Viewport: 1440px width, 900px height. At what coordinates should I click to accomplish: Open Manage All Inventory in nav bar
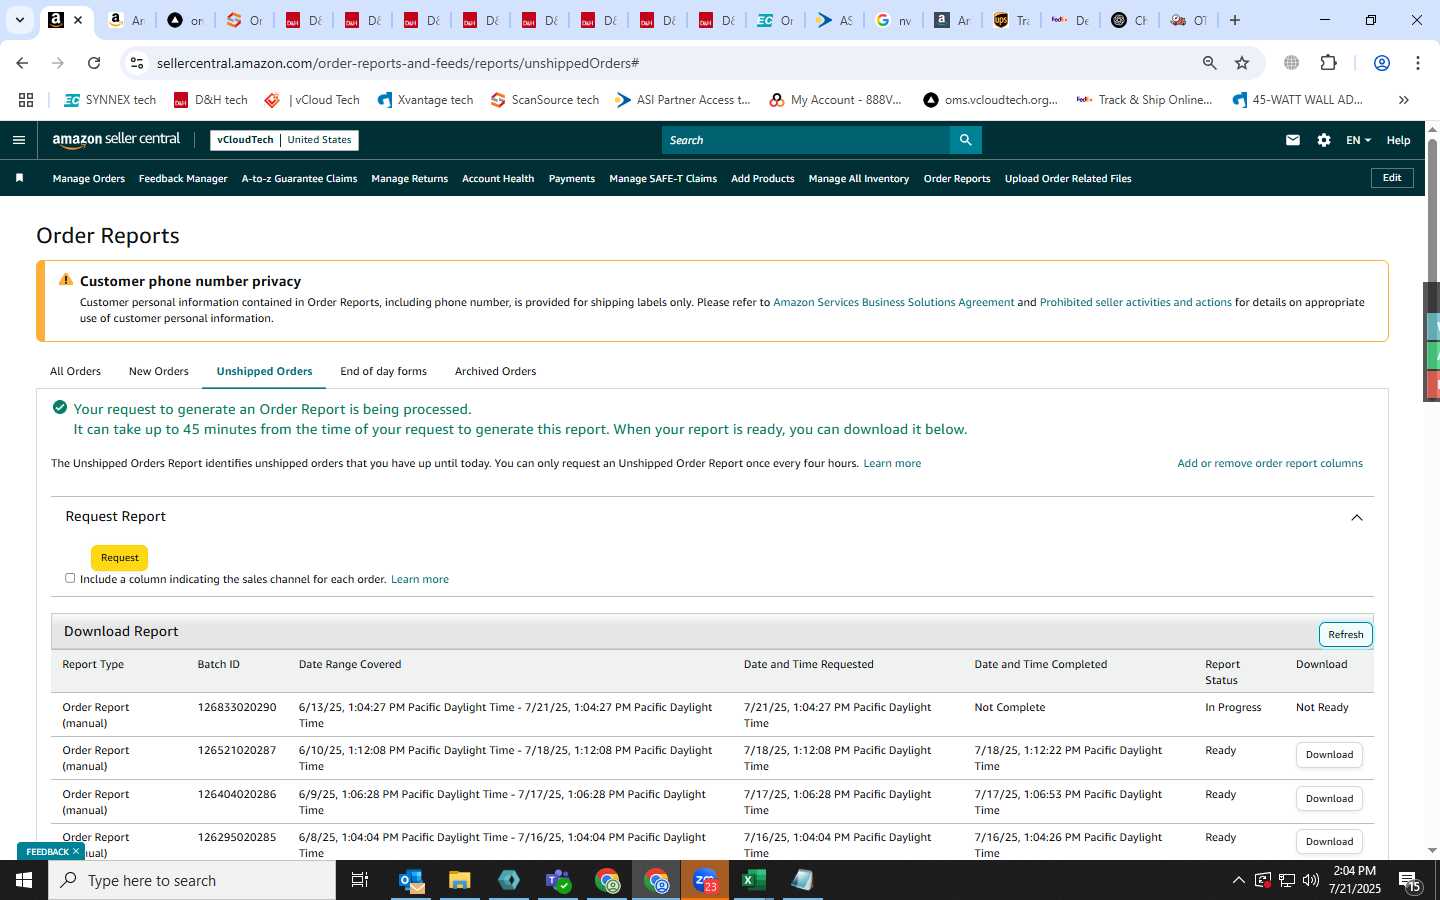(x=858, y=179)
